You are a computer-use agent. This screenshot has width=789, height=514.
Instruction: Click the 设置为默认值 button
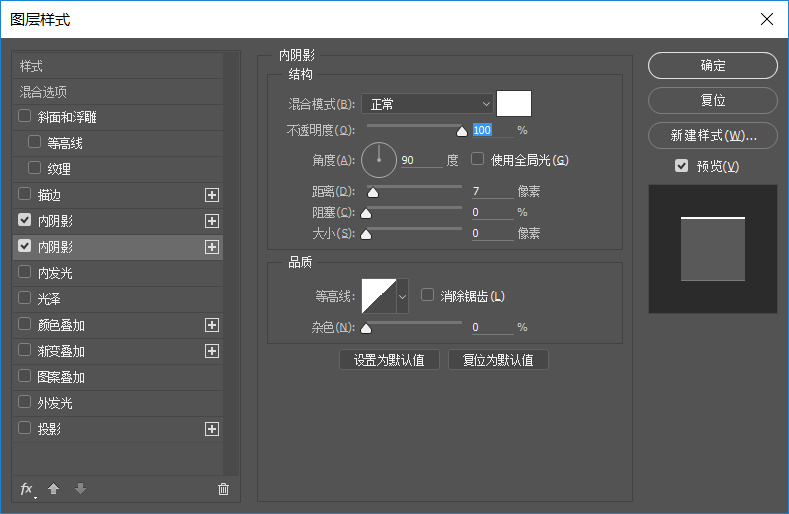389,360
